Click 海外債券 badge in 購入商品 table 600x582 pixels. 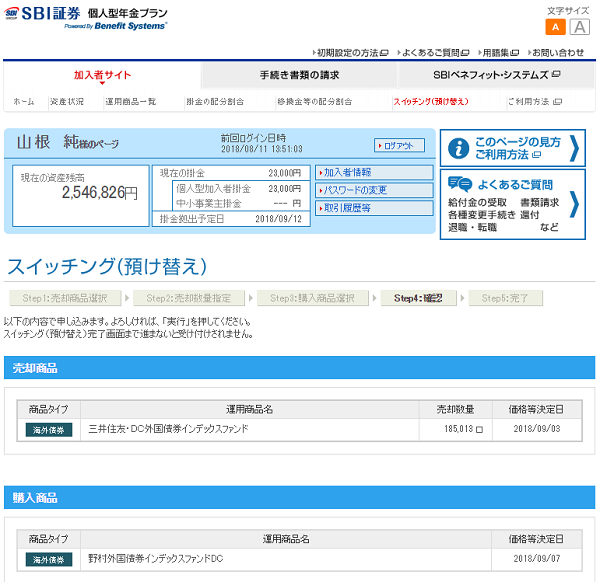click(x=49, y=560)
